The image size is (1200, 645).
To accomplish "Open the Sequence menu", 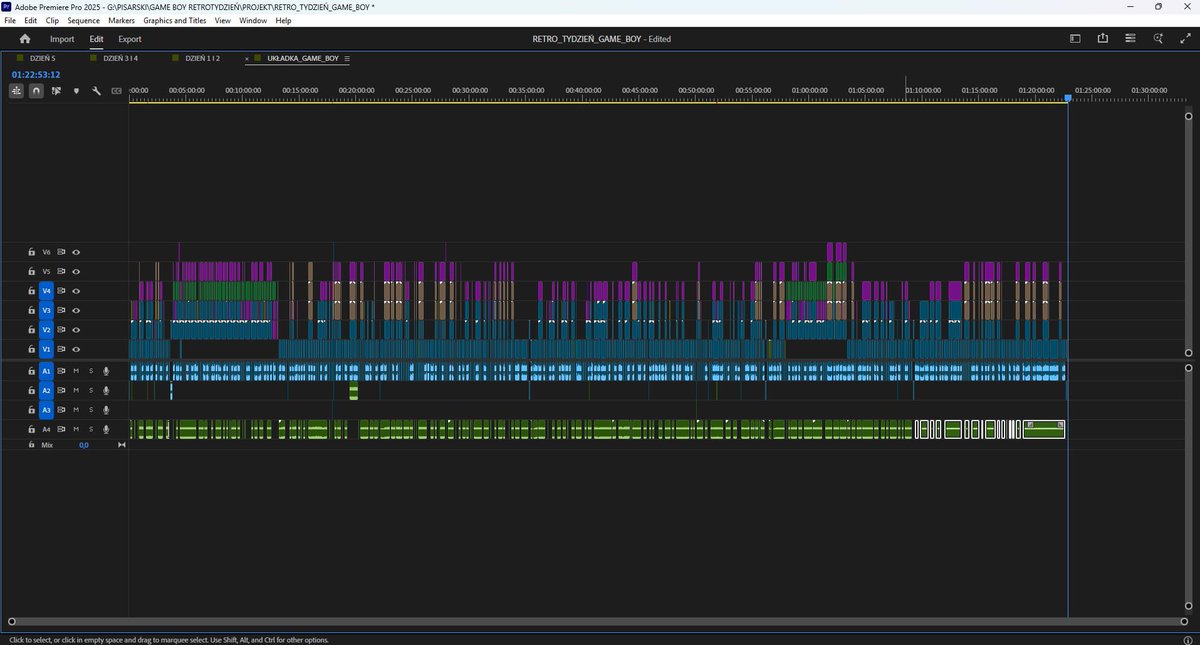I will [84, 20].
